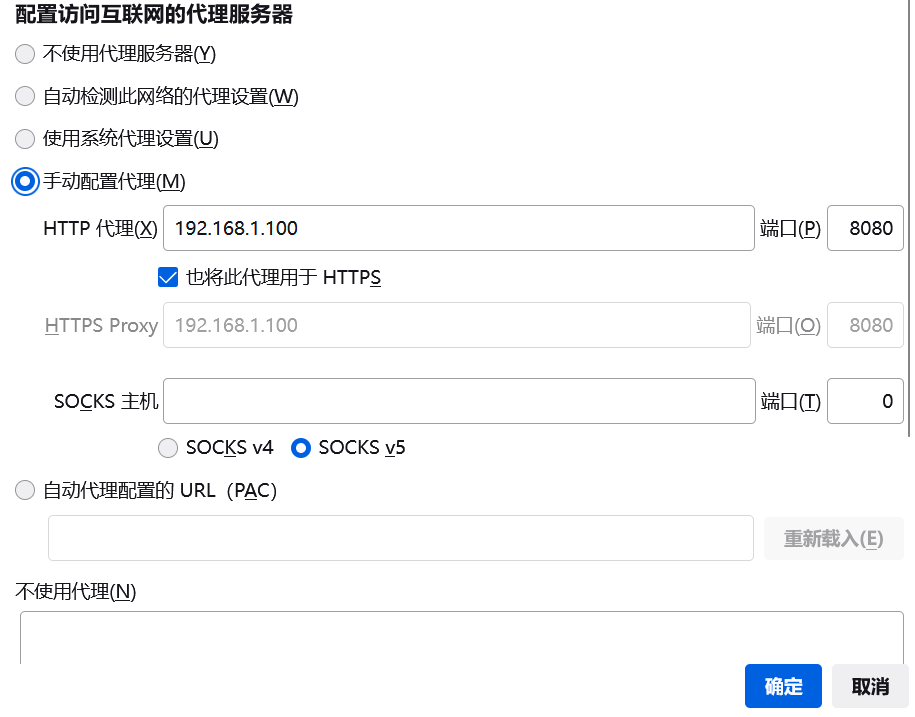Image resolution: width=915 pixels, height=717 pixels.
Task: Choose 自动代理配置的 URL (PAC) option
Action: coord(25,490)
